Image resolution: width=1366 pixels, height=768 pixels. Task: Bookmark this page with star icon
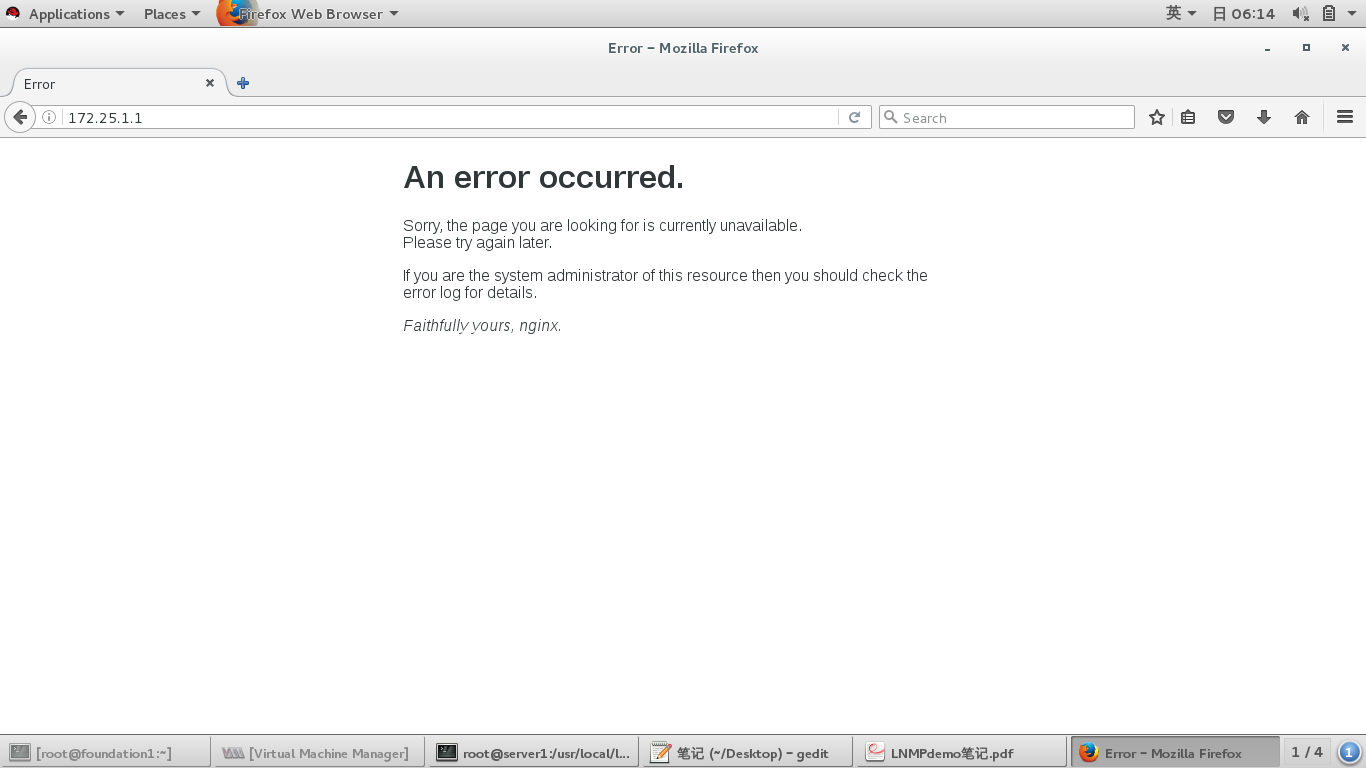1157,117
